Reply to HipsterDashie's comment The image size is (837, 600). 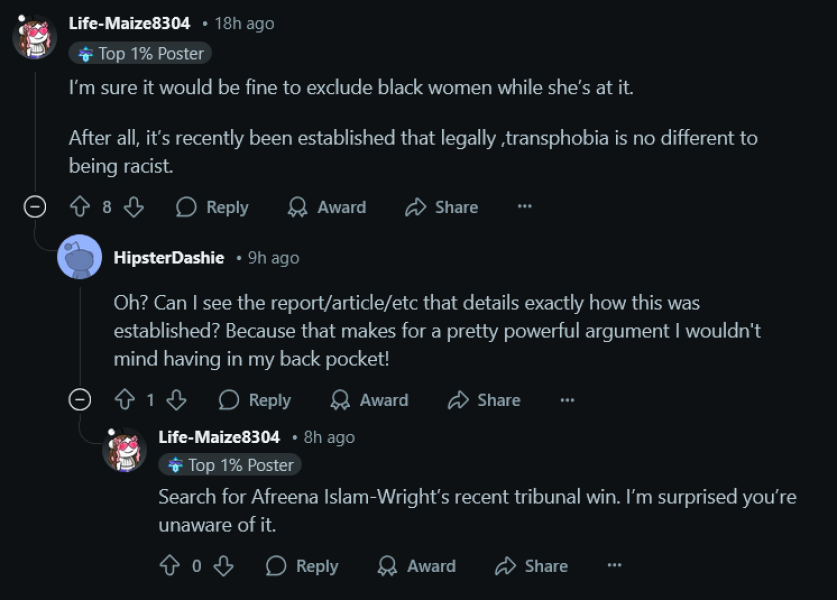tap(255, 400)
